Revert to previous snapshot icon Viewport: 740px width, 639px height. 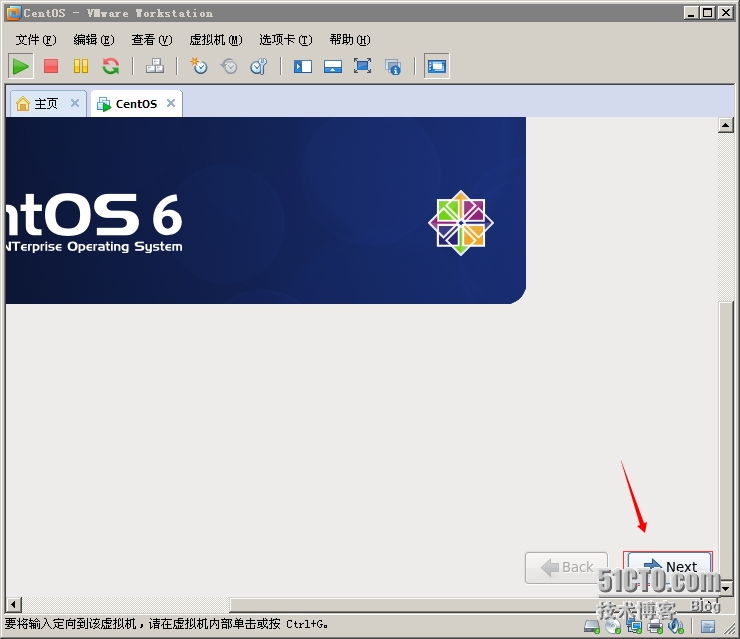click(x=229, y=66)
